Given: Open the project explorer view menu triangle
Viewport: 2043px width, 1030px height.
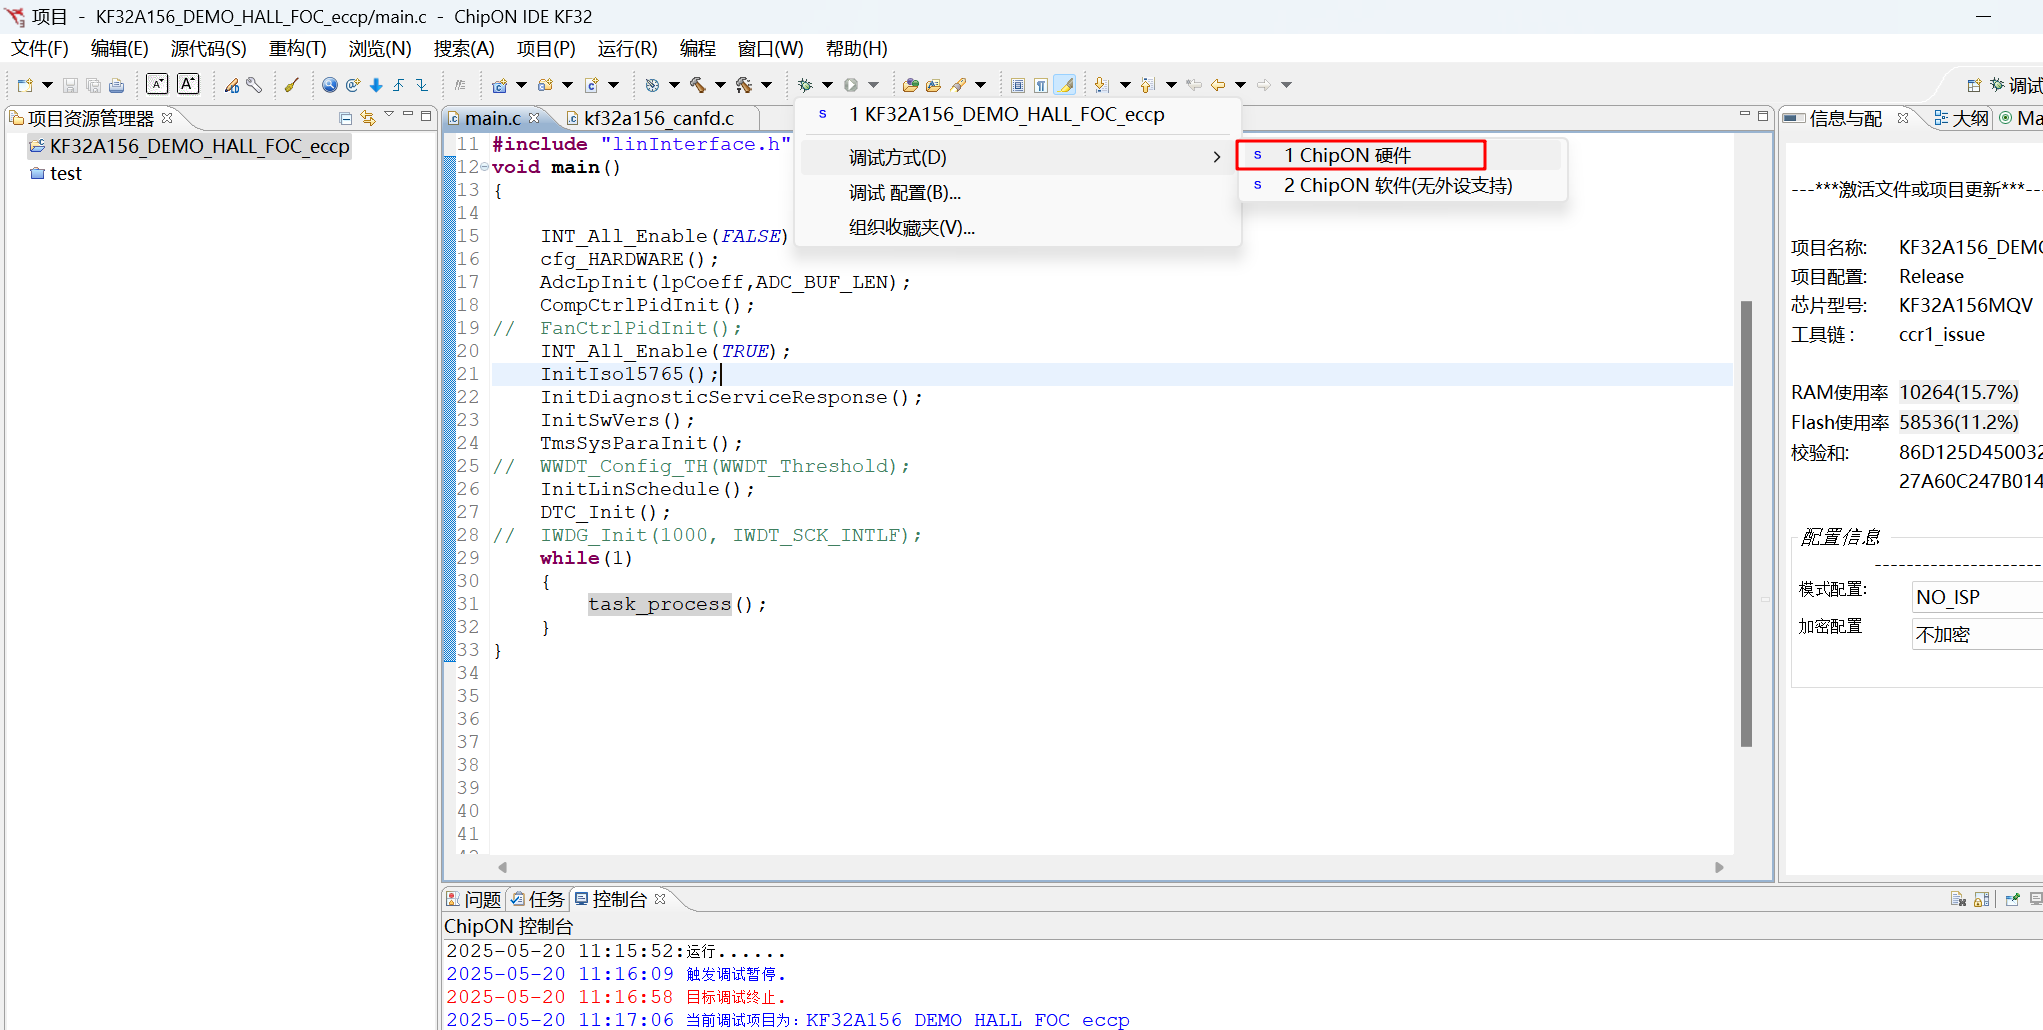Looking at the screenshot, I should click(x=389, y=115).
